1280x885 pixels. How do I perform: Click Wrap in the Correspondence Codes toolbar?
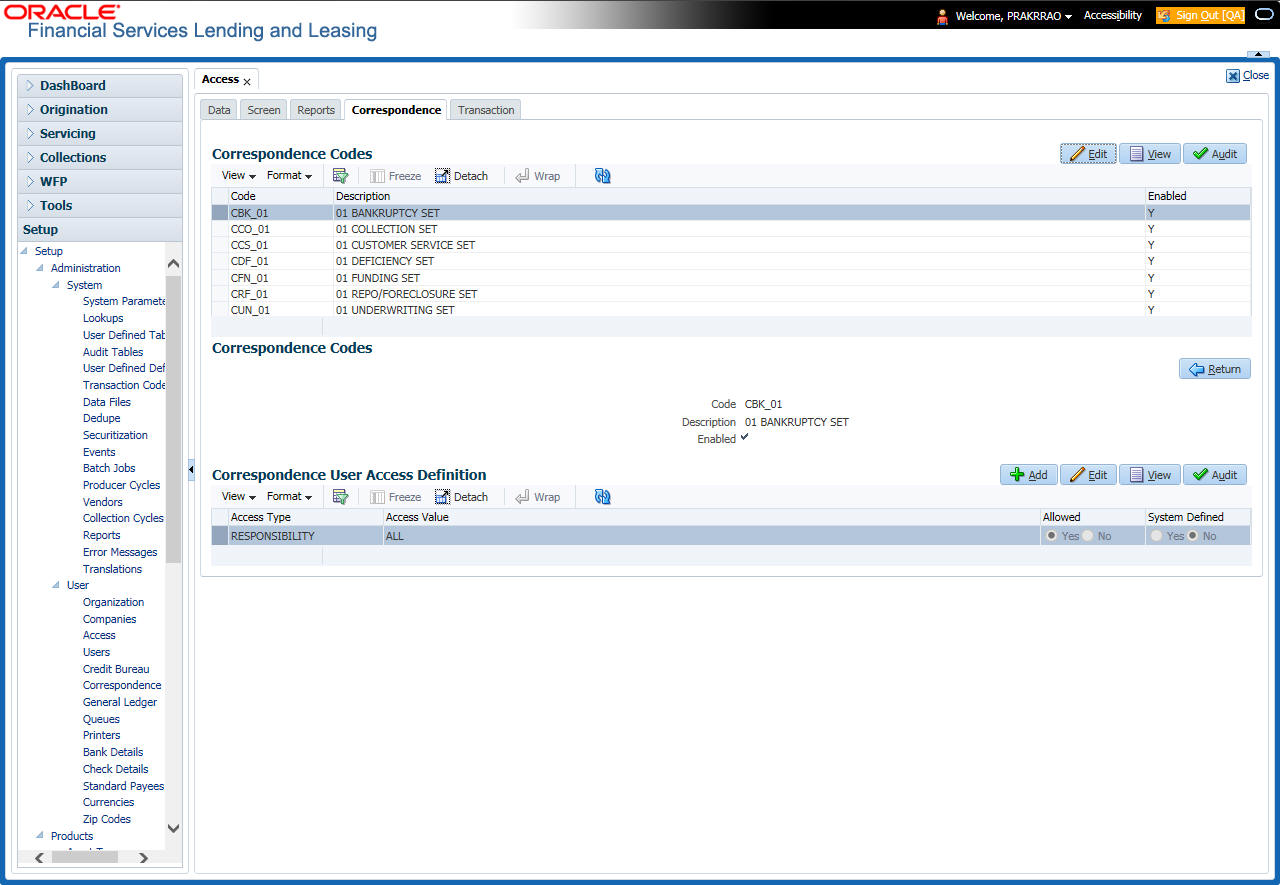tap(537, 176)
